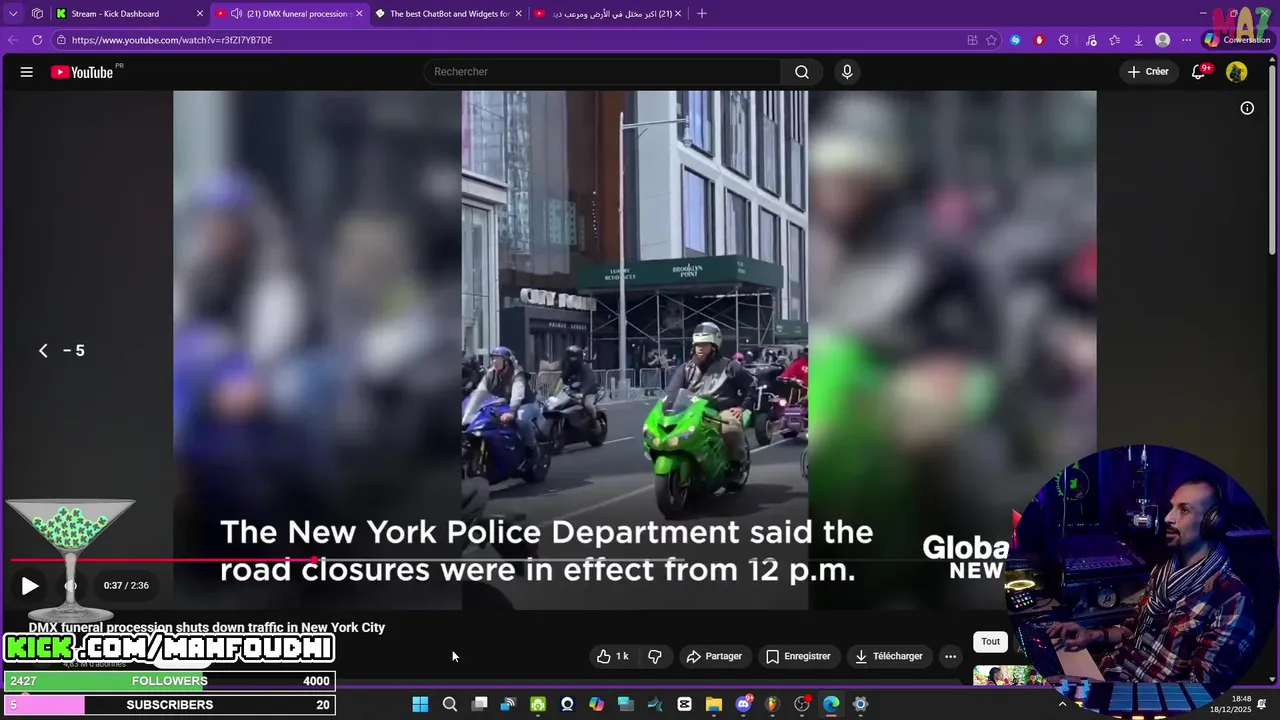Open YouTube notifications bell
1280x720 pixels.
coord(1198,72)
